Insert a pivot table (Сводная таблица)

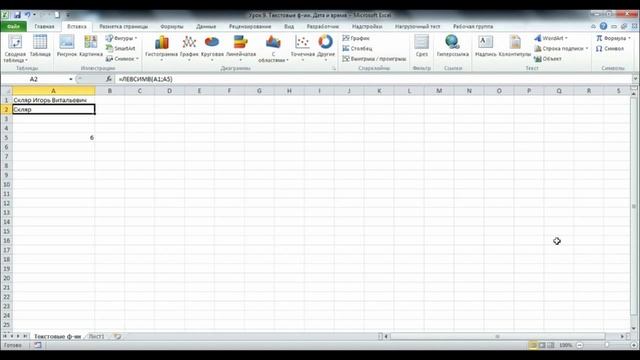(15, 49)
